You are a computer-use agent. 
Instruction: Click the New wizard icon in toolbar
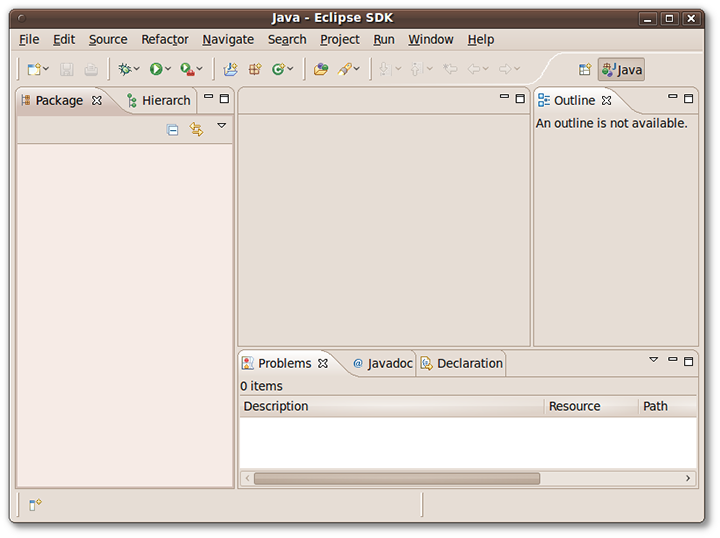[x=34, y=69]
